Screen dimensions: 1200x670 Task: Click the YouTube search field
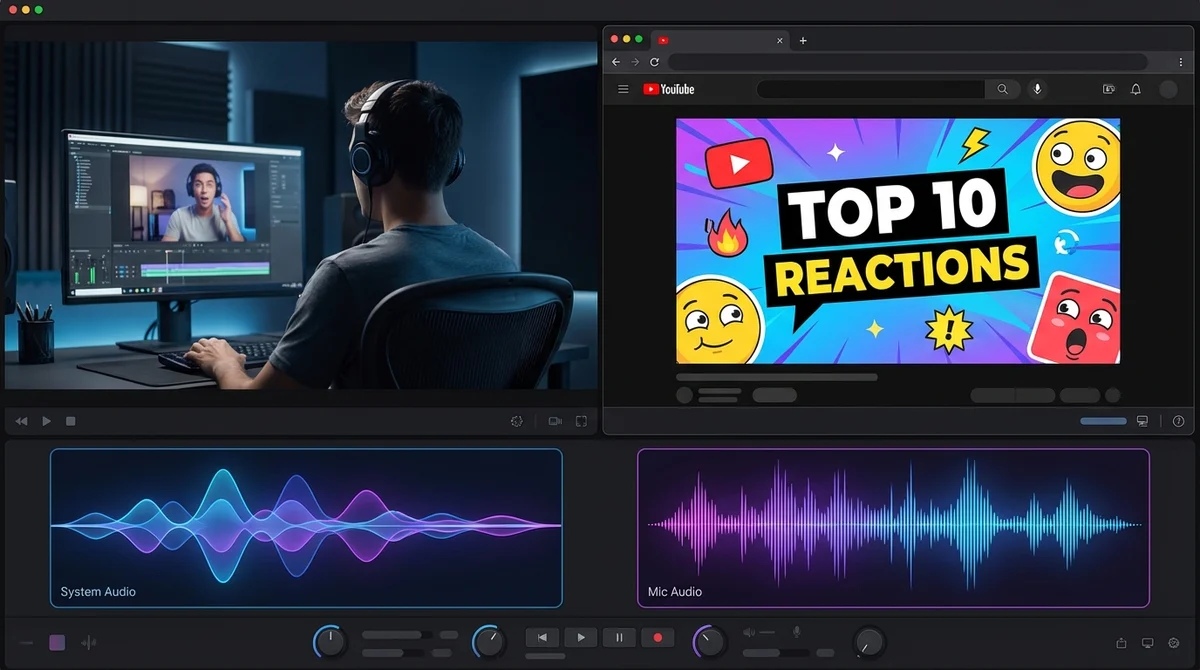pyautogui.click(x=871, y=89)
